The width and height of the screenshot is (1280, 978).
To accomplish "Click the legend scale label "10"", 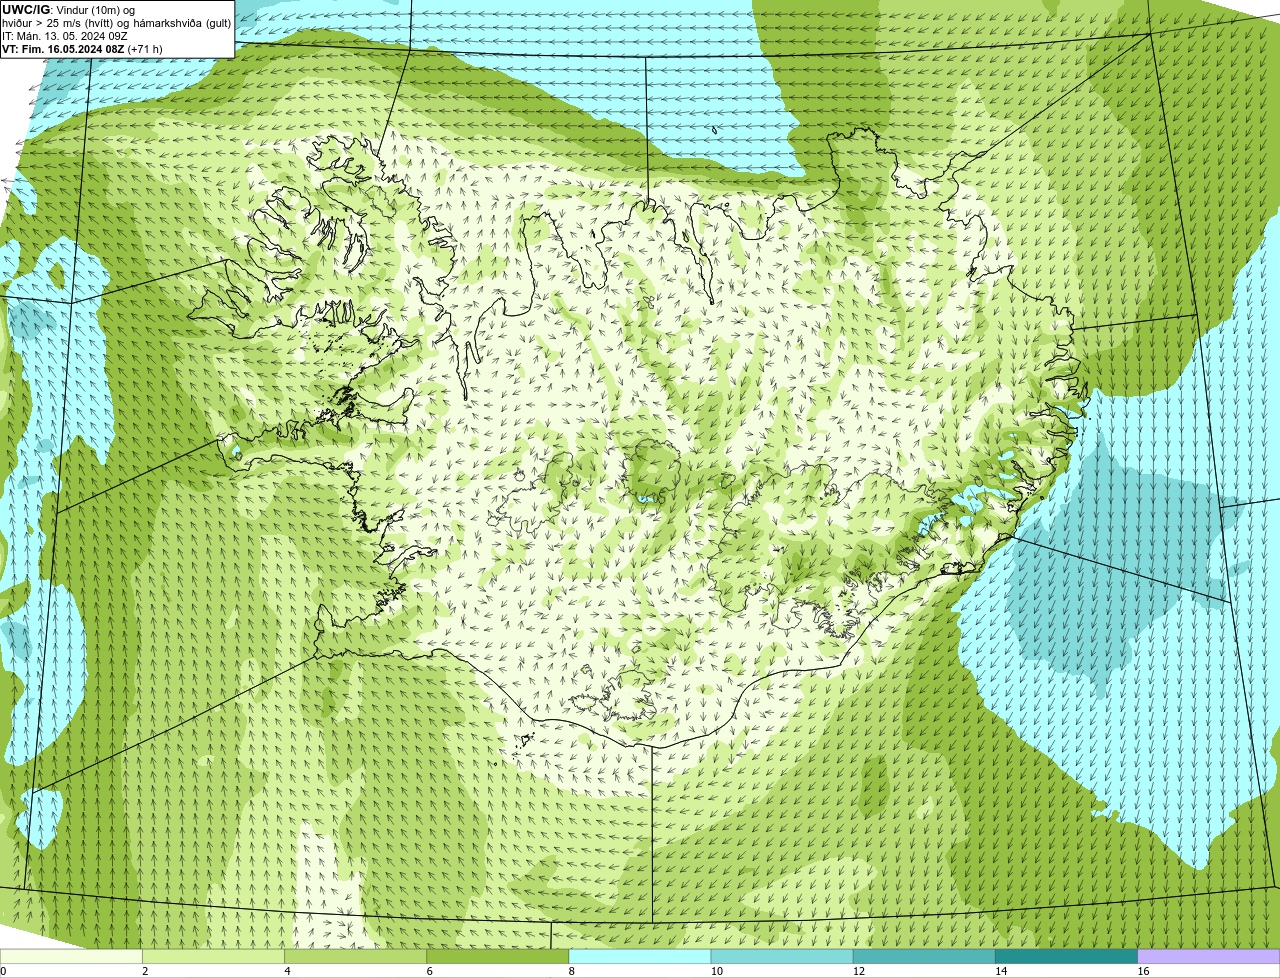I will click(x=716, y=971).
